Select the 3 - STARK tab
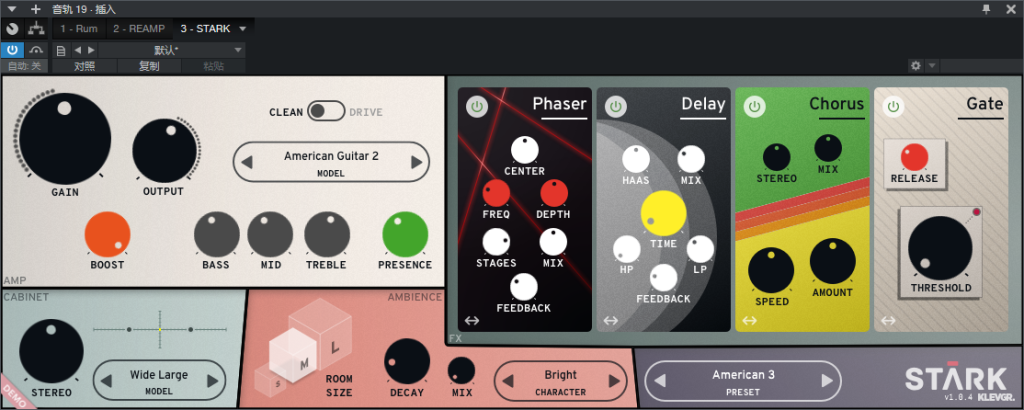 [205, 29]
